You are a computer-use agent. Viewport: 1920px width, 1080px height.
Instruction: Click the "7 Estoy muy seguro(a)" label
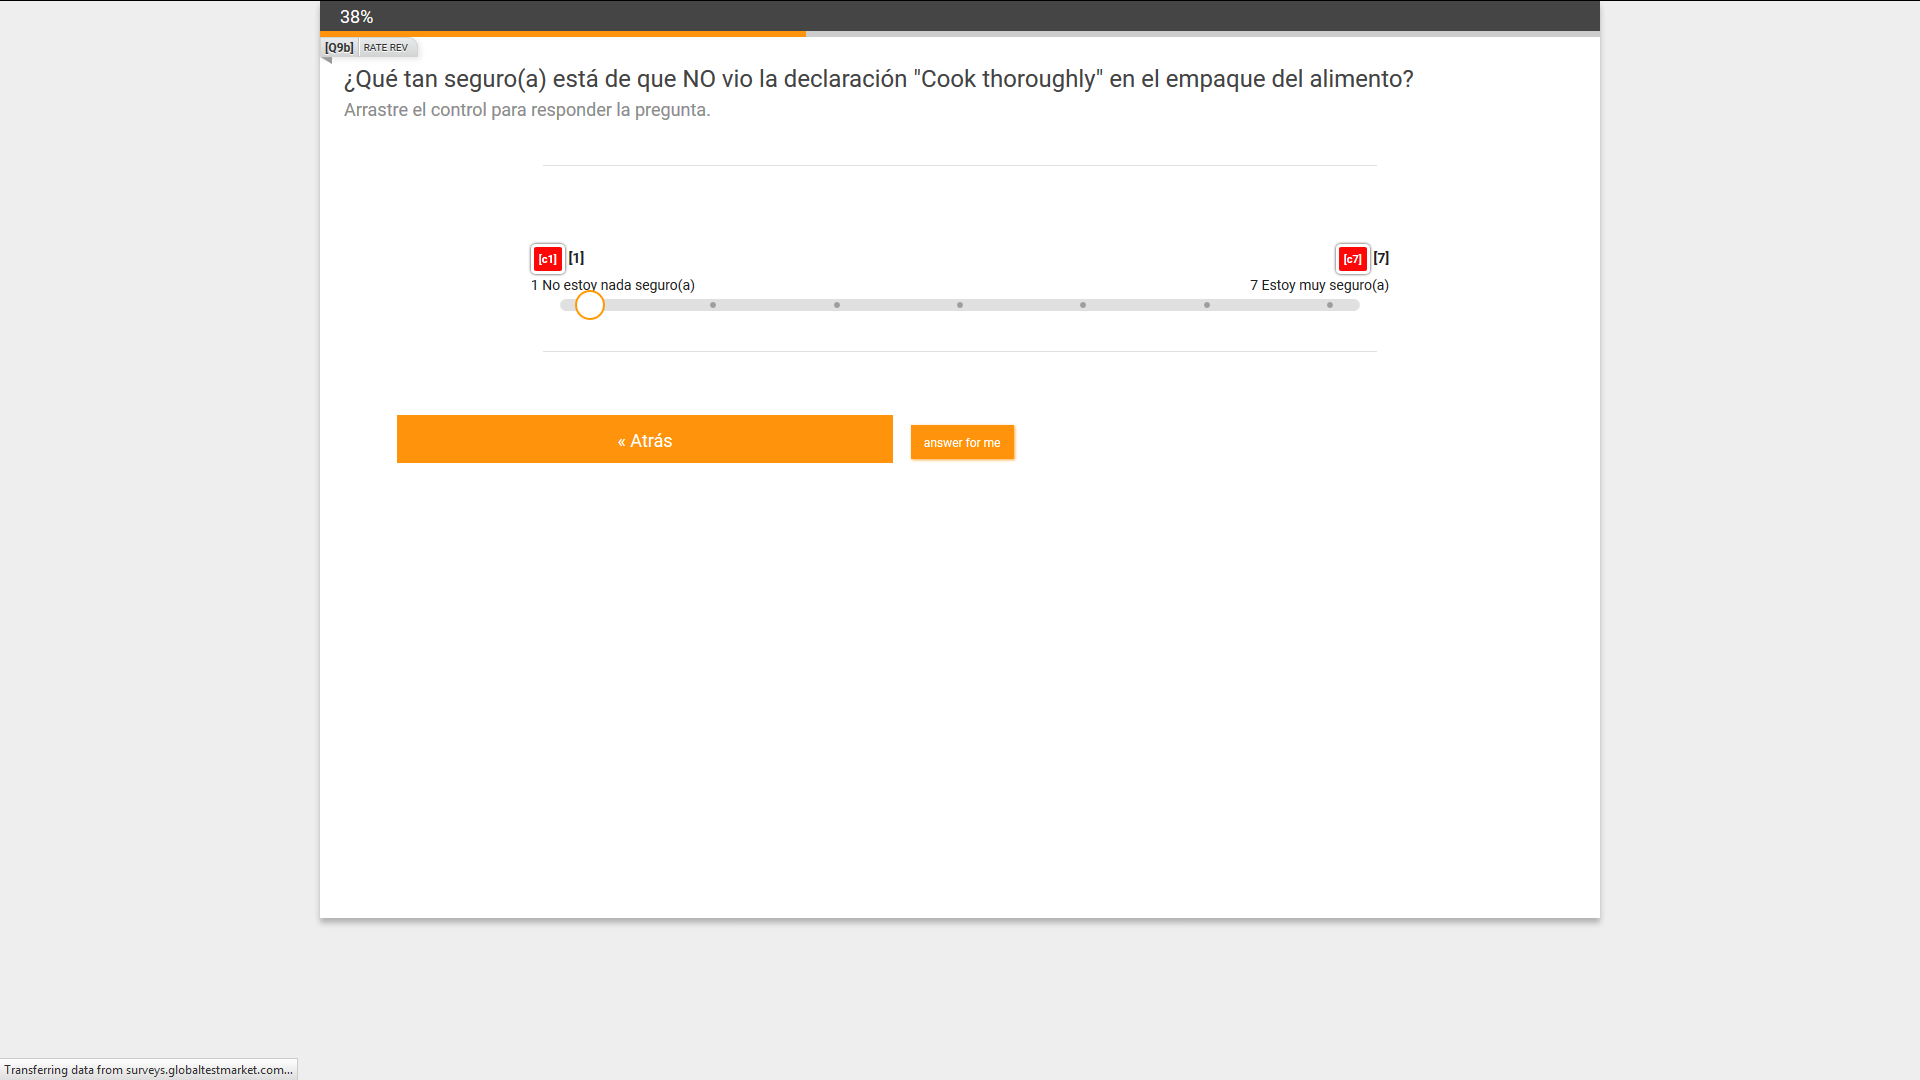pos(1319,285)
